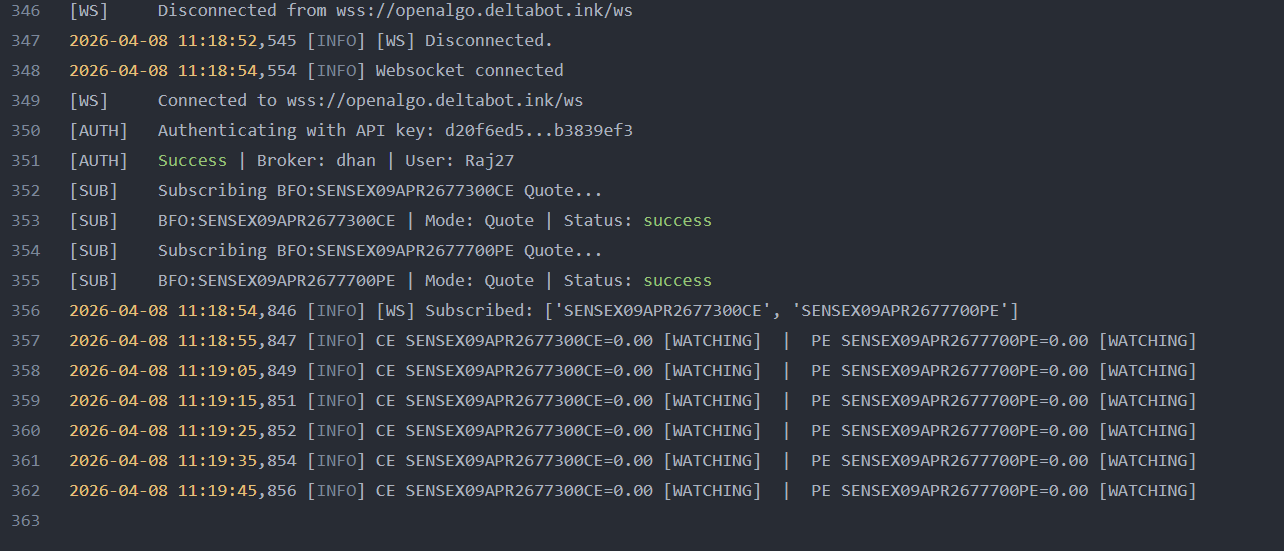This screenshot has width=1284, height=551.
Task: Click green success status on line 353
Action: (677, 221)
